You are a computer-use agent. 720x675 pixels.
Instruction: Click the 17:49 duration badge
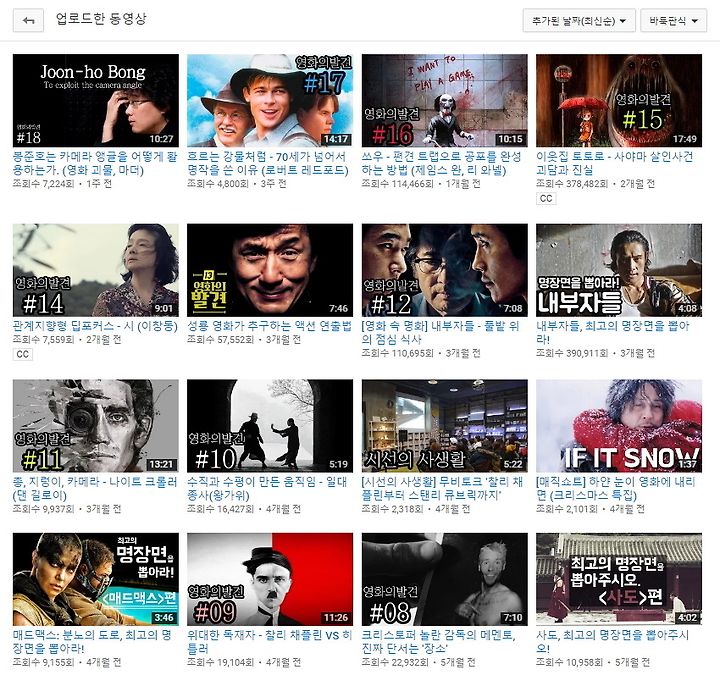point(685,139)
